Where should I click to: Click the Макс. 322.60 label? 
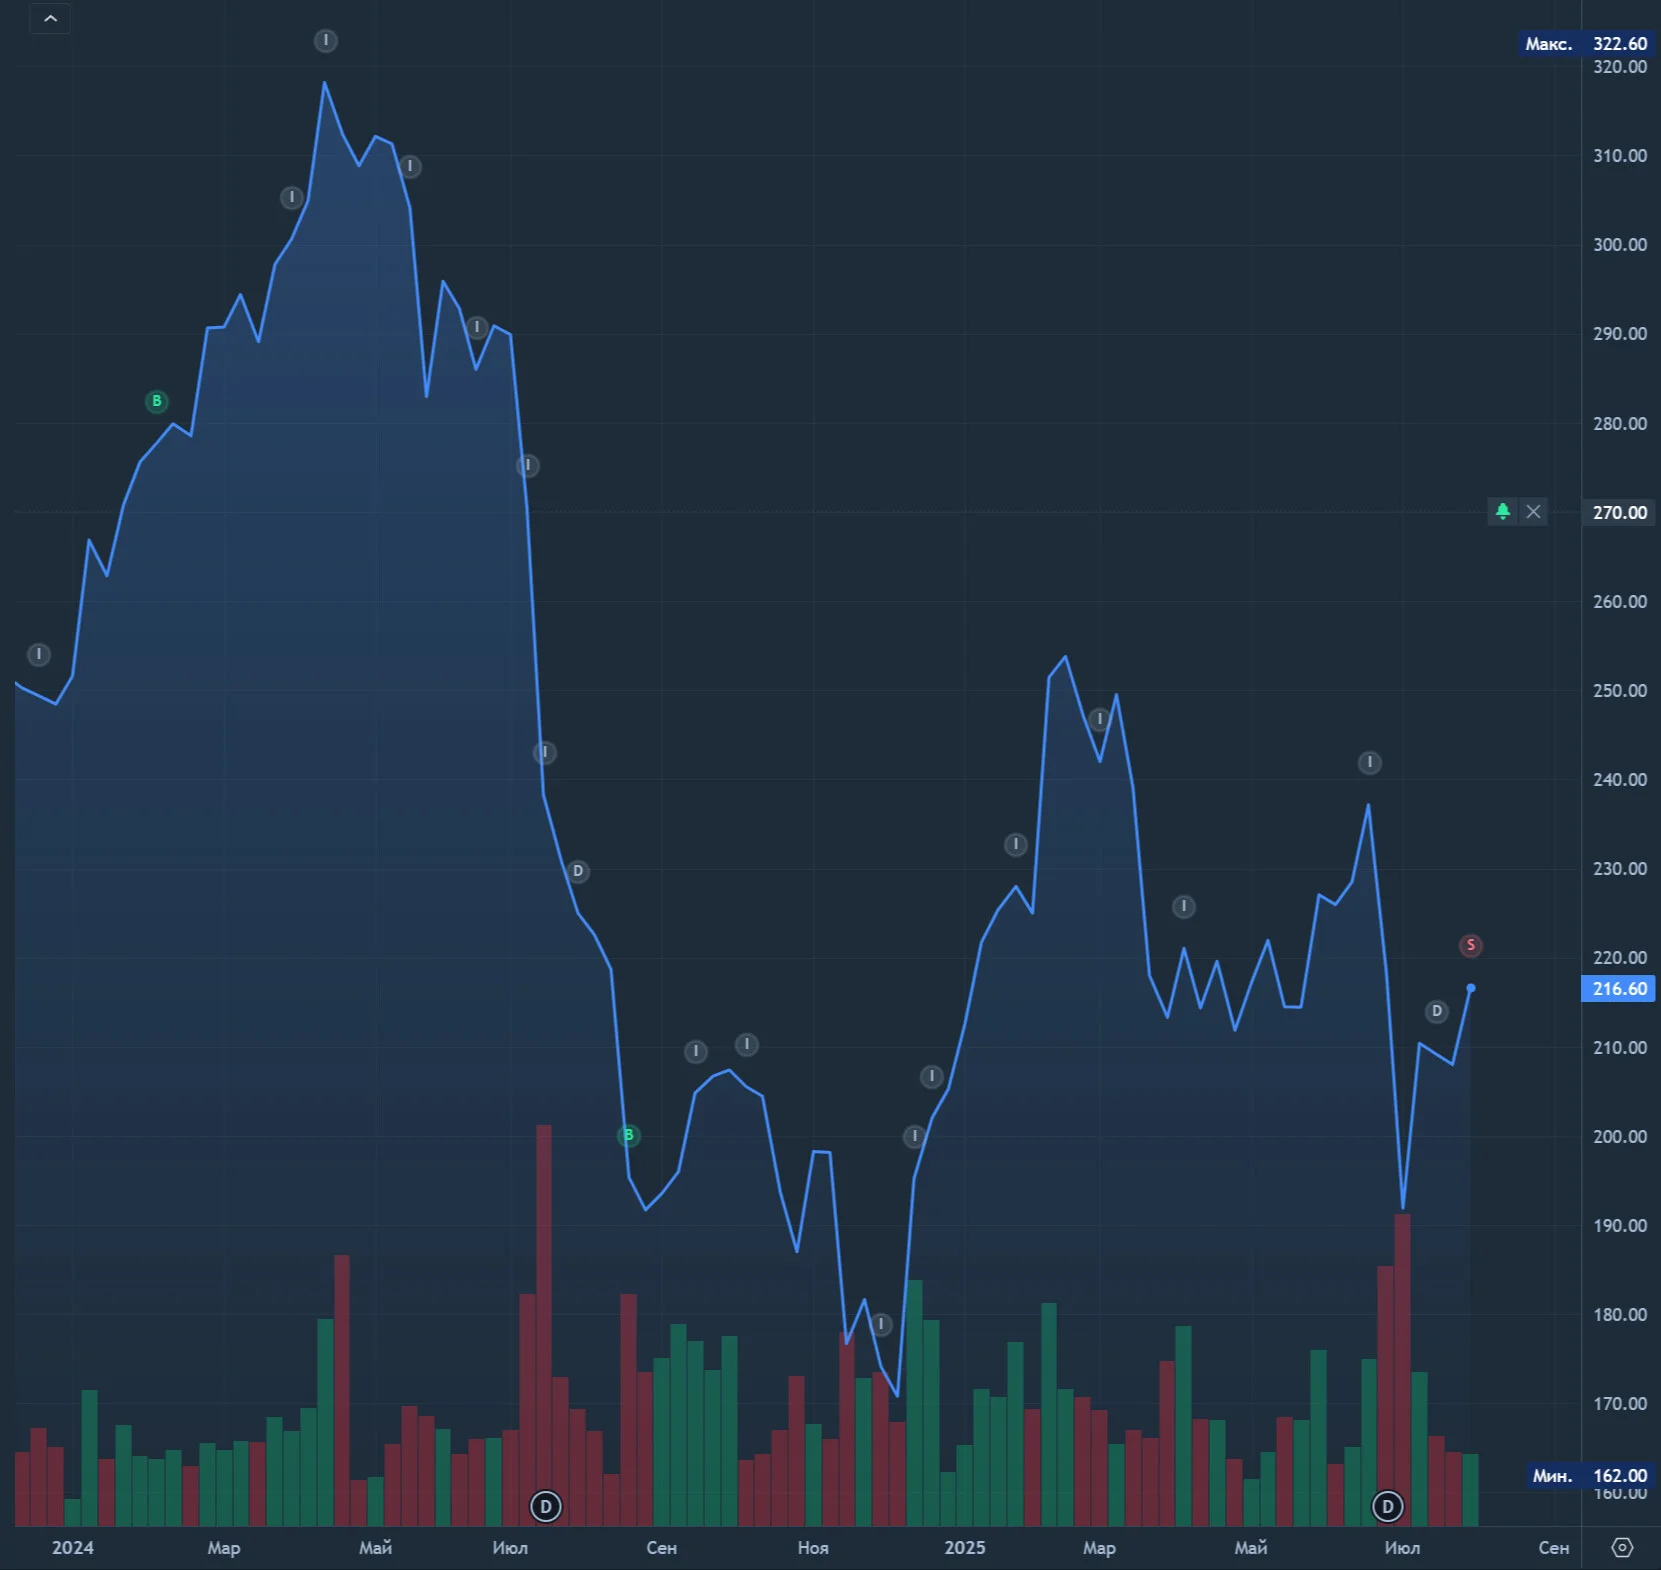pyautogui.click(x=1586, y=44)
